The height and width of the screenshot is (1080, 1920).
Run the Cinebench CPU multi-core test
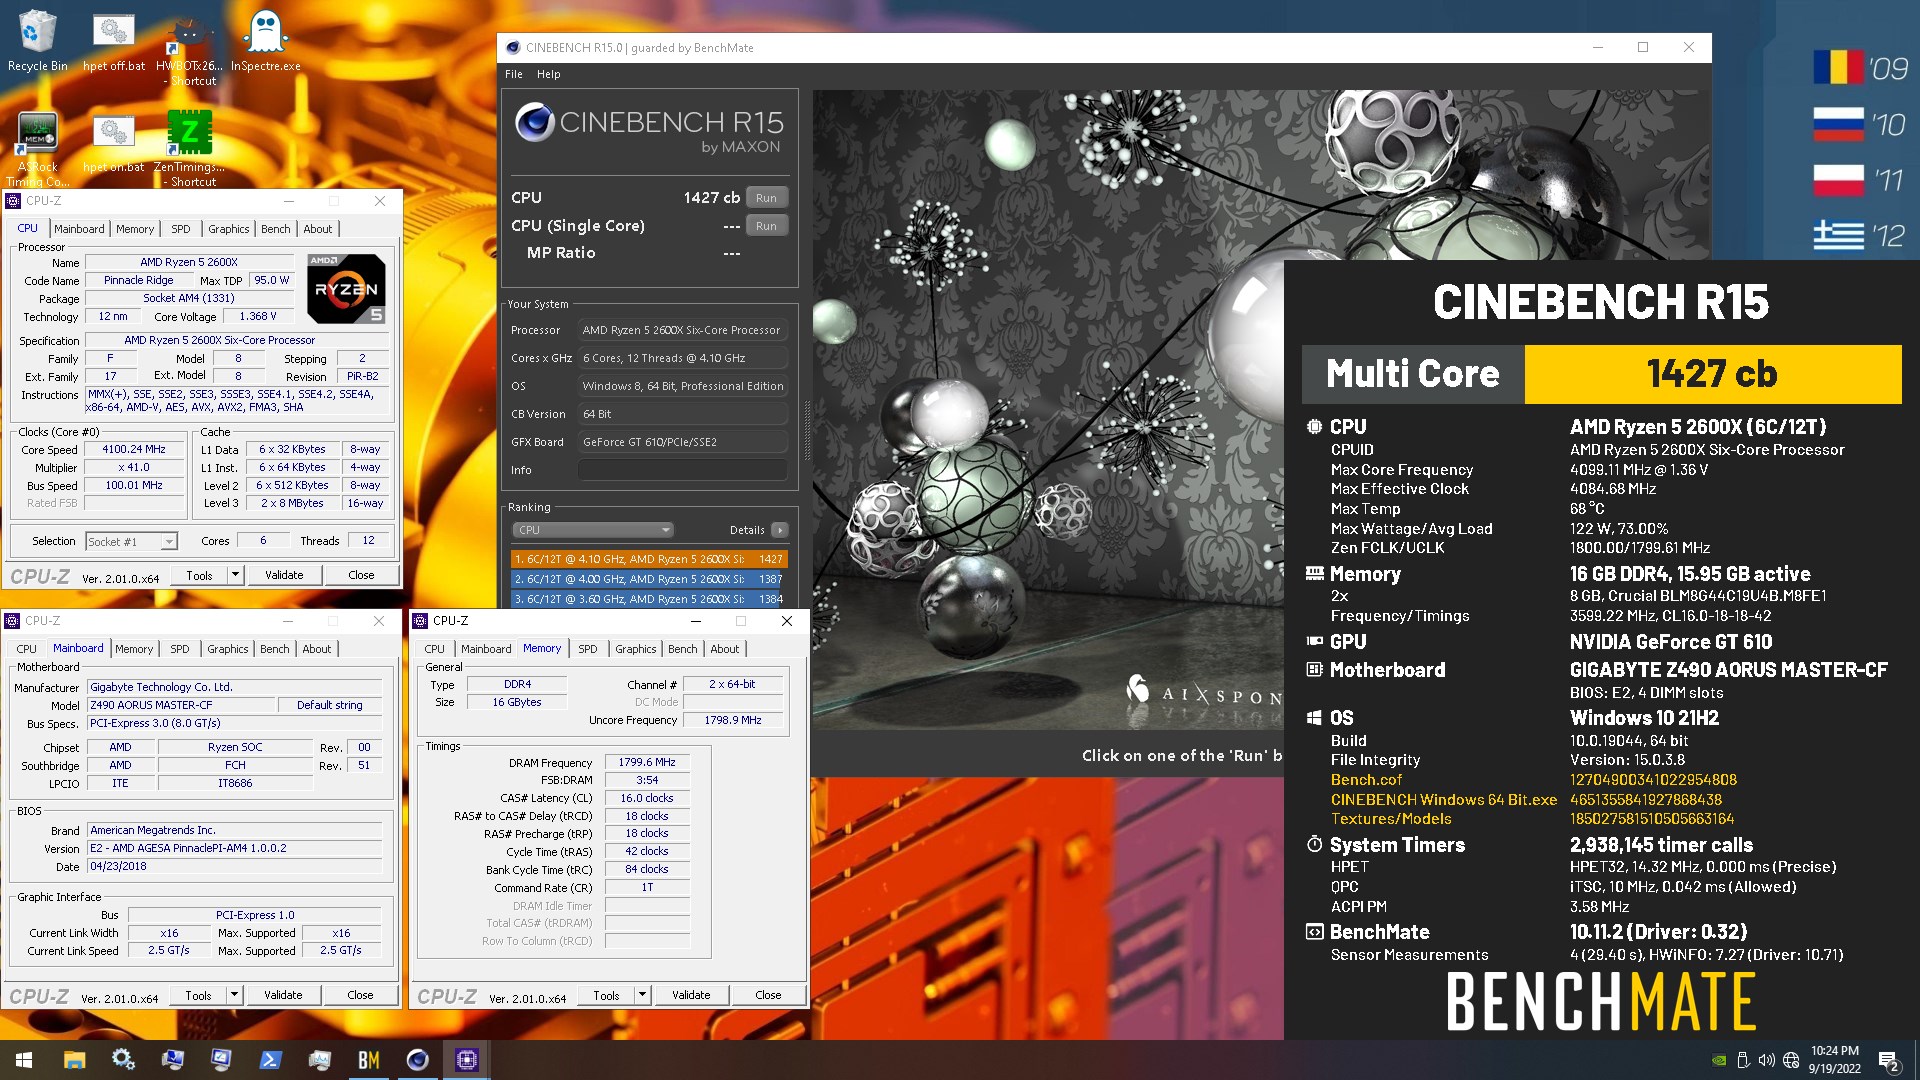coord(766,198)
